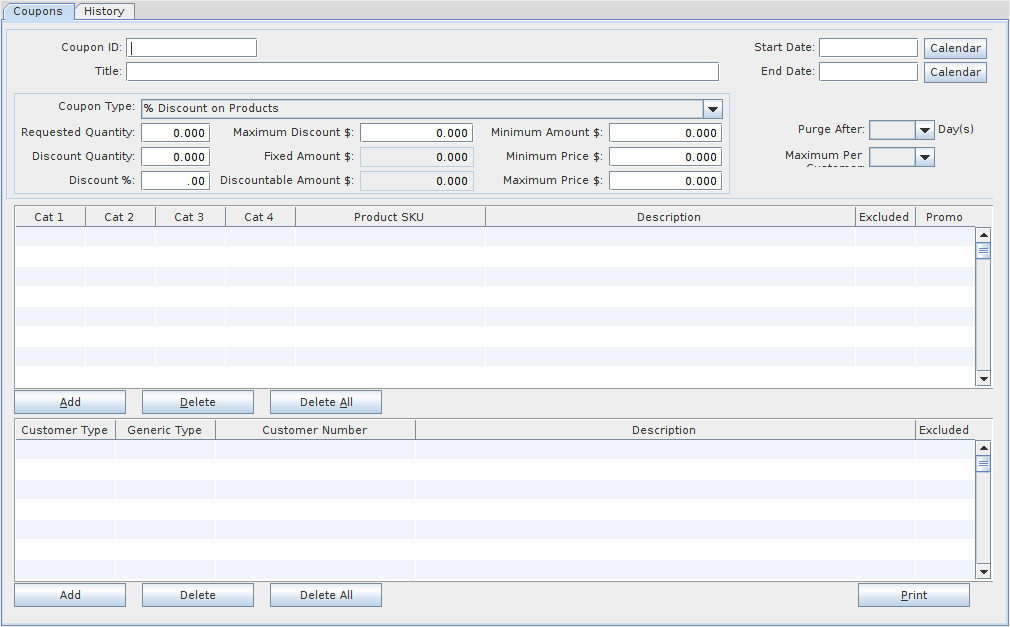This screenshot has height=627, width=1010.
Task: Select the Coupons tab
Action: tap(38, 11)
